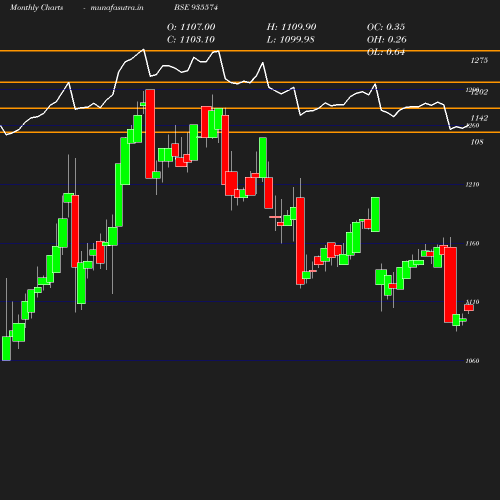The height and width of the screenshot is (500, 500).
Task: Click the last red candle at chart's right end
Action: point(469,308)
